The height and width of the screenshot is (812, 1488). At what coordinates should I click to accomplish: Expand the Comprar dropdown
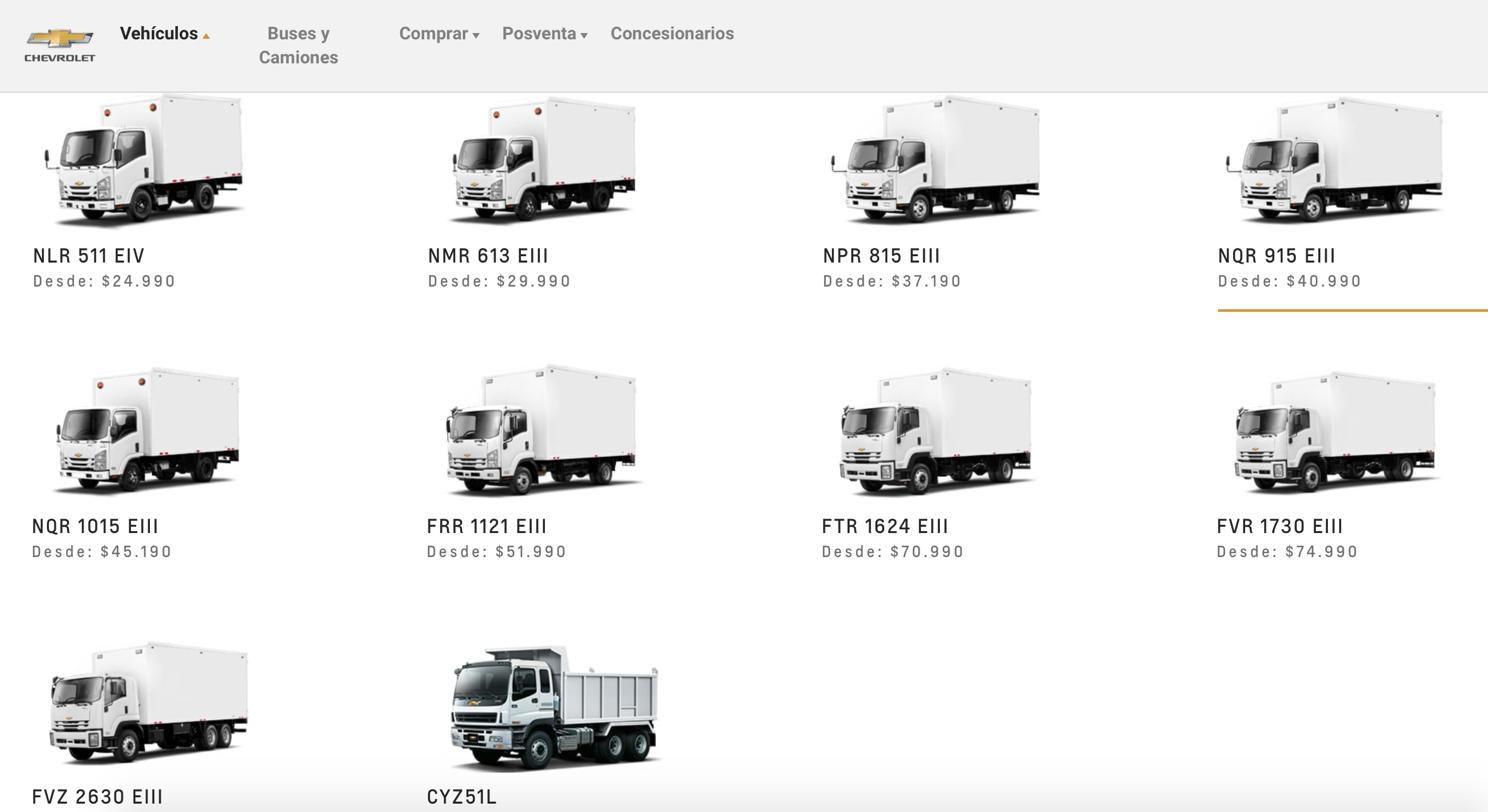(x=439, y=34)
